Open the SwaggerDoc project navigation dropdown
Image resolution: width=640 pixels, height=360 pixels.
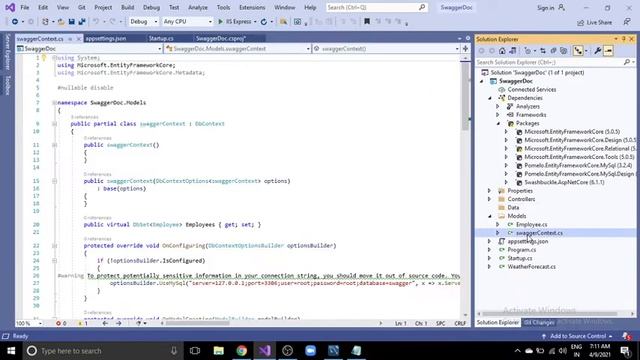89,49
